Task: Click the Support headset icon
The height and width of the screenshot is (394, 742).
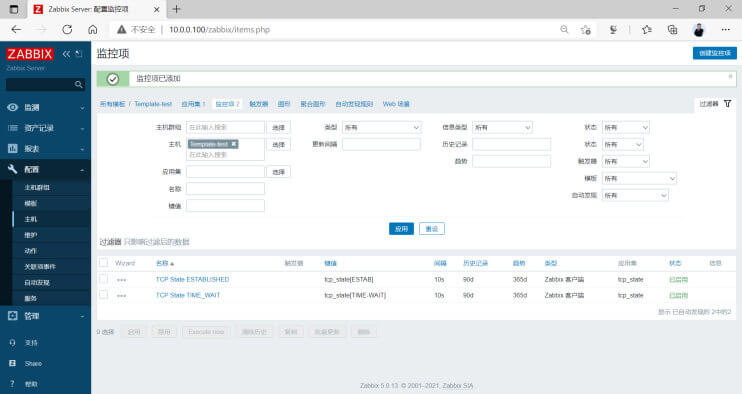Action: coord(13,342)
